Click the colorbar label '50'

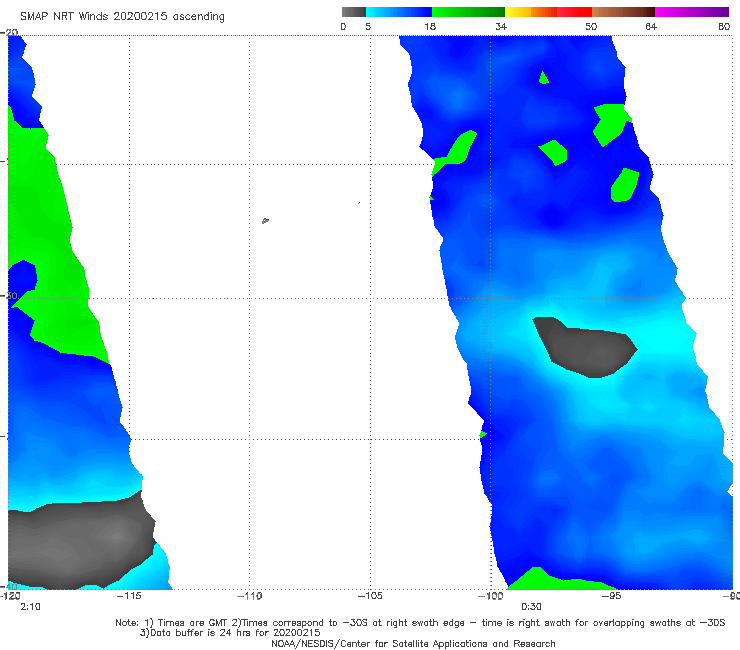[591, 26]
